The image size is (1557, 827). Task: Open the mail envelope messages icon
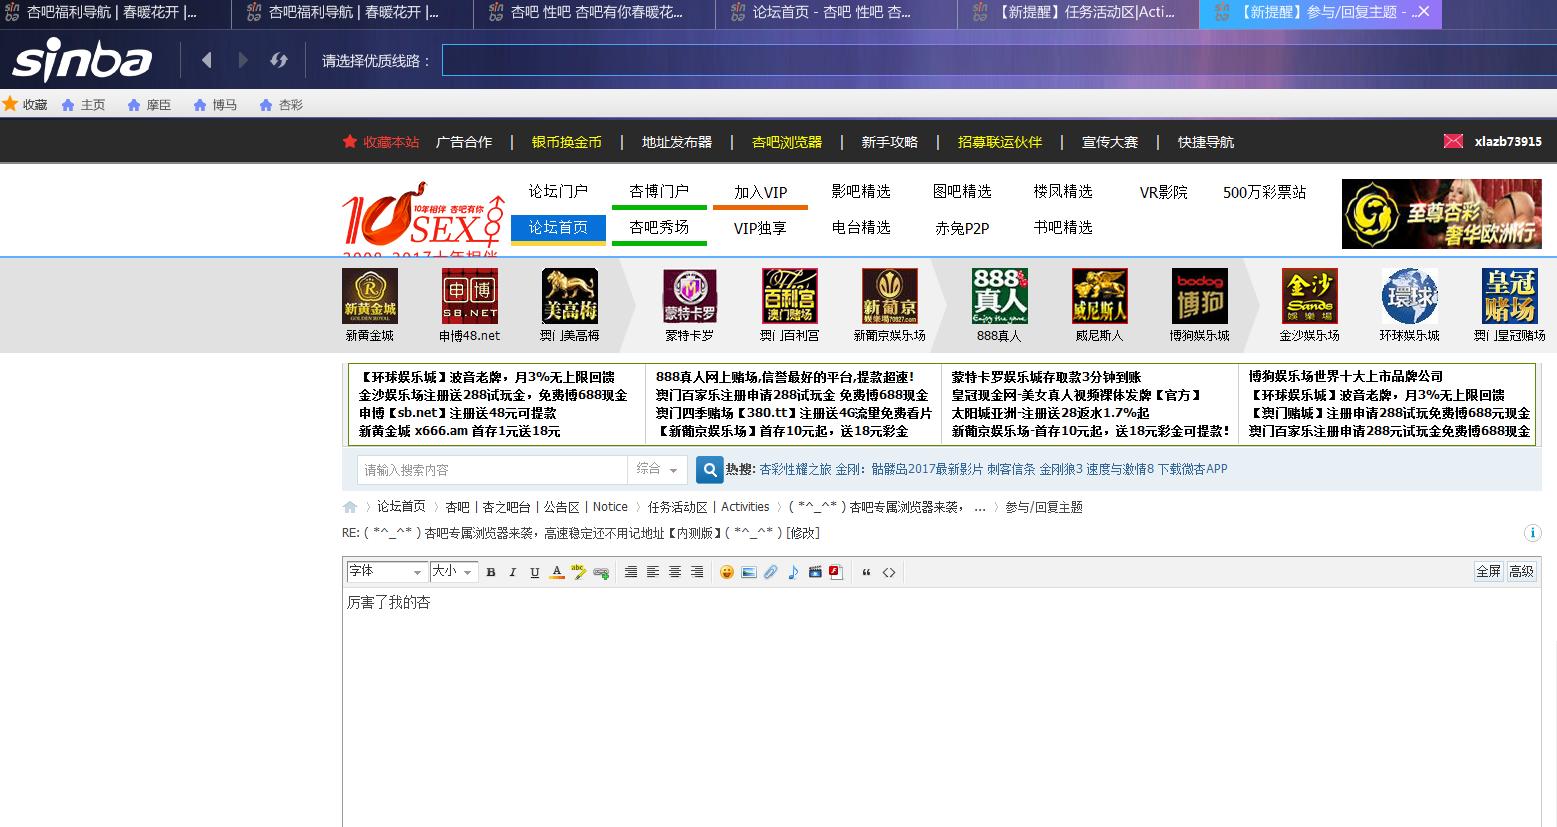(1453, 142)
